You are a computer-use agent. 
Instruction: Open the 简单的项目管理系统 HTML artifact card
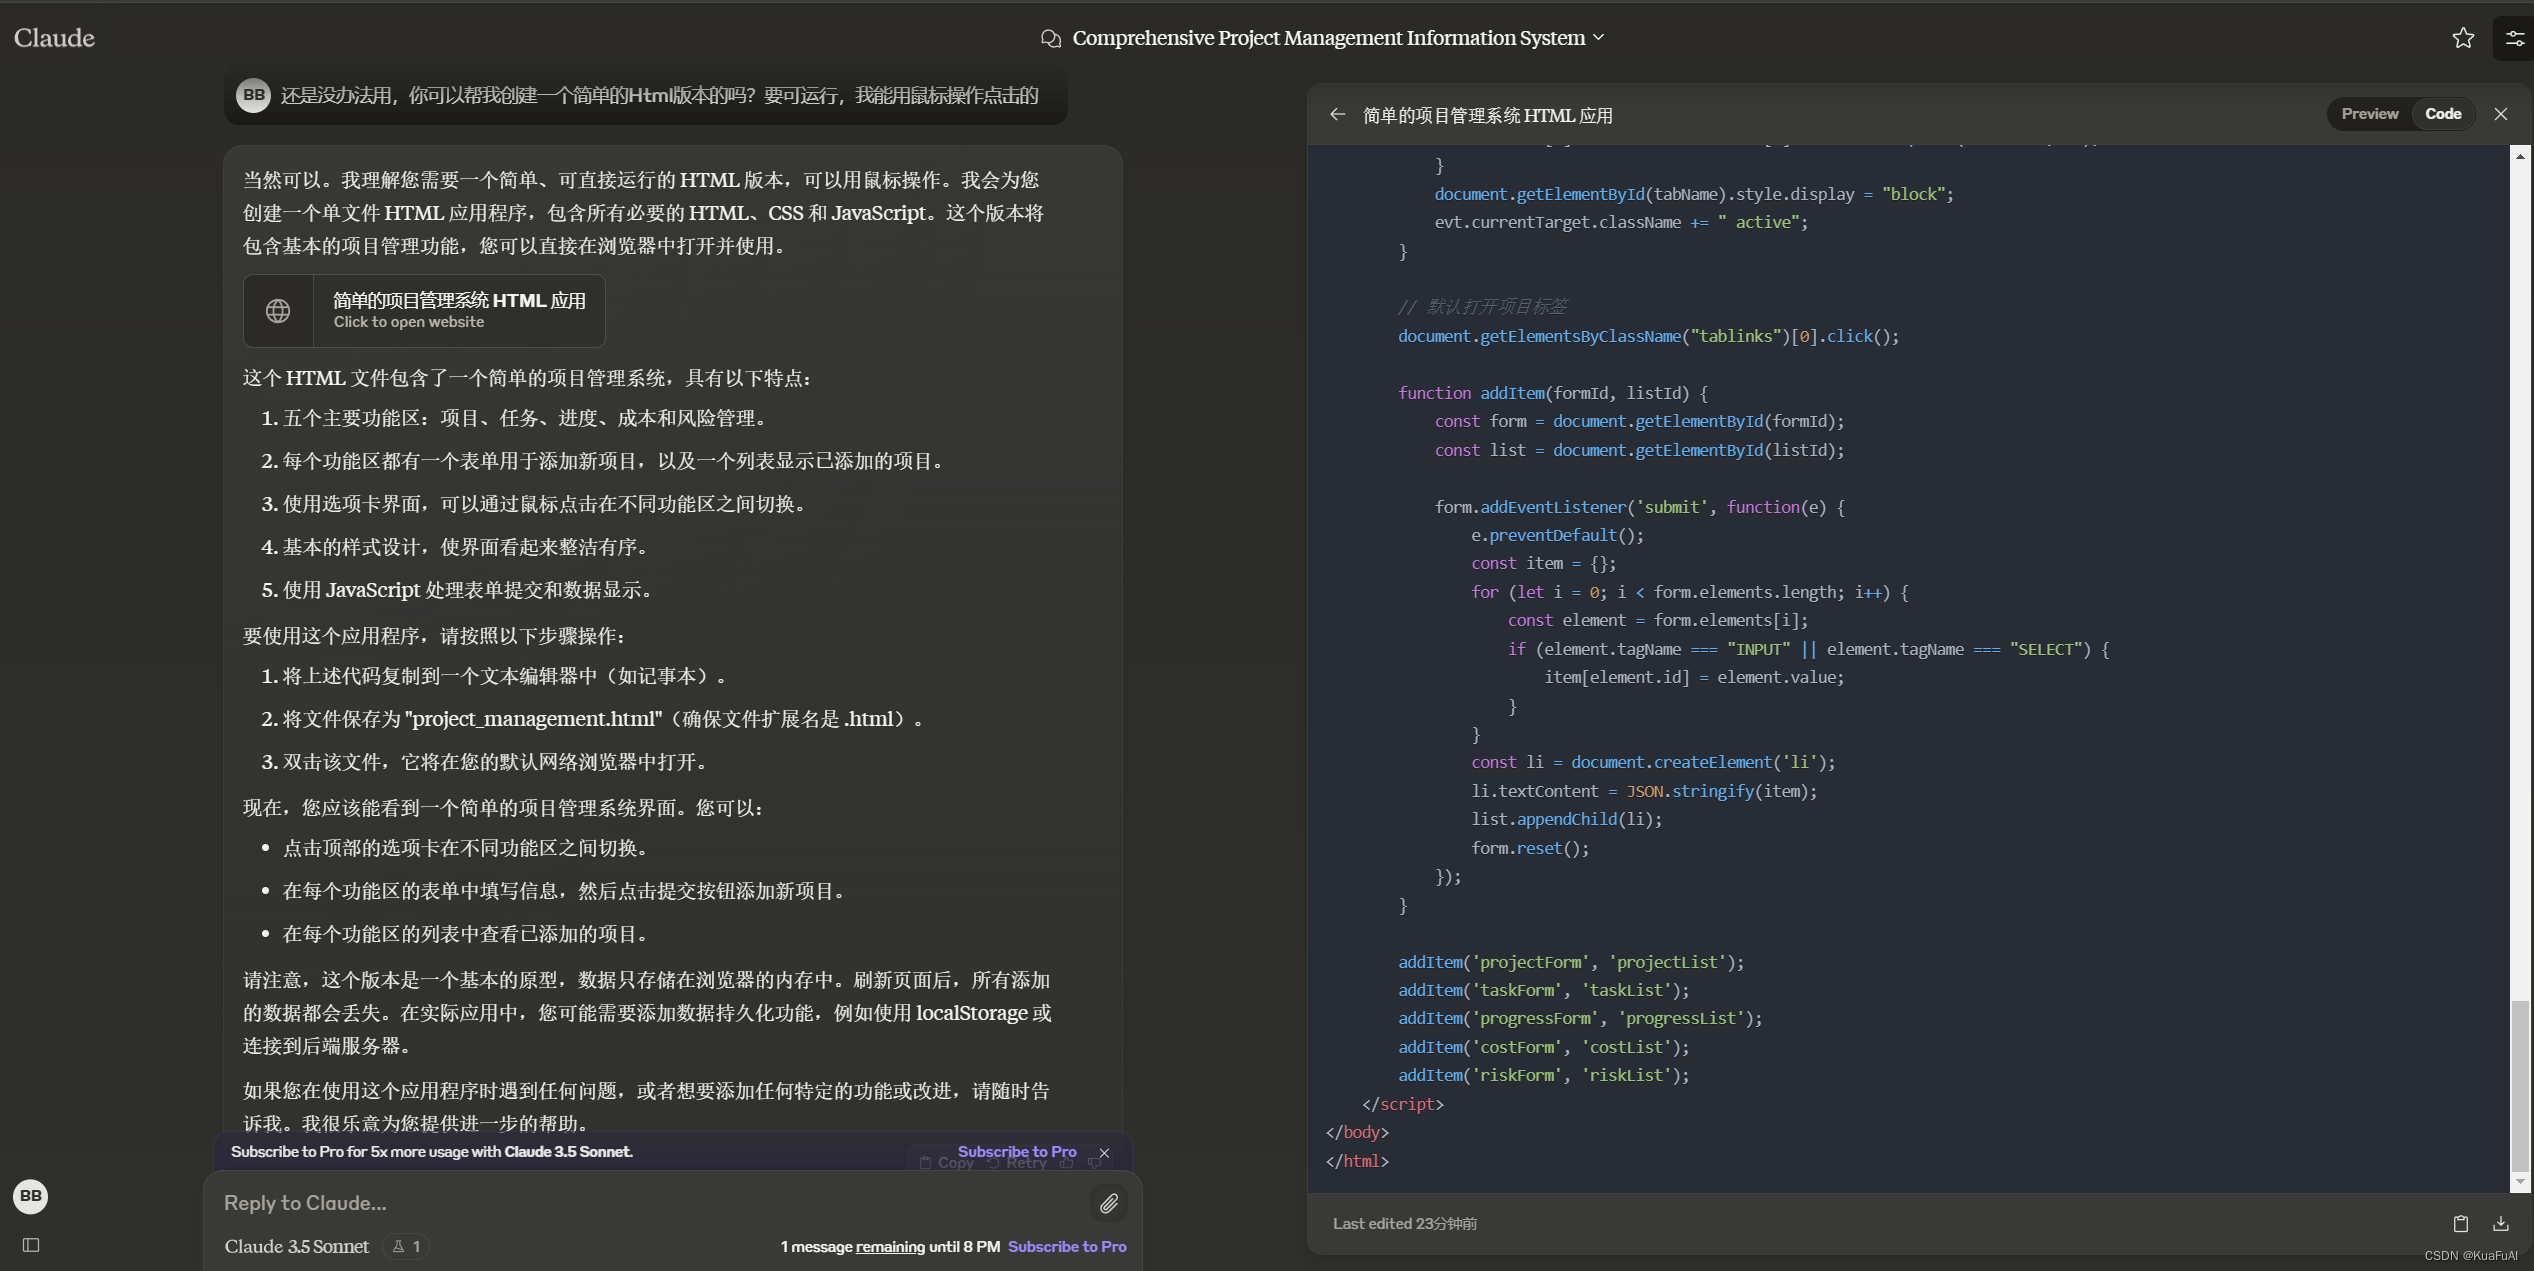(x=459, y=310)
